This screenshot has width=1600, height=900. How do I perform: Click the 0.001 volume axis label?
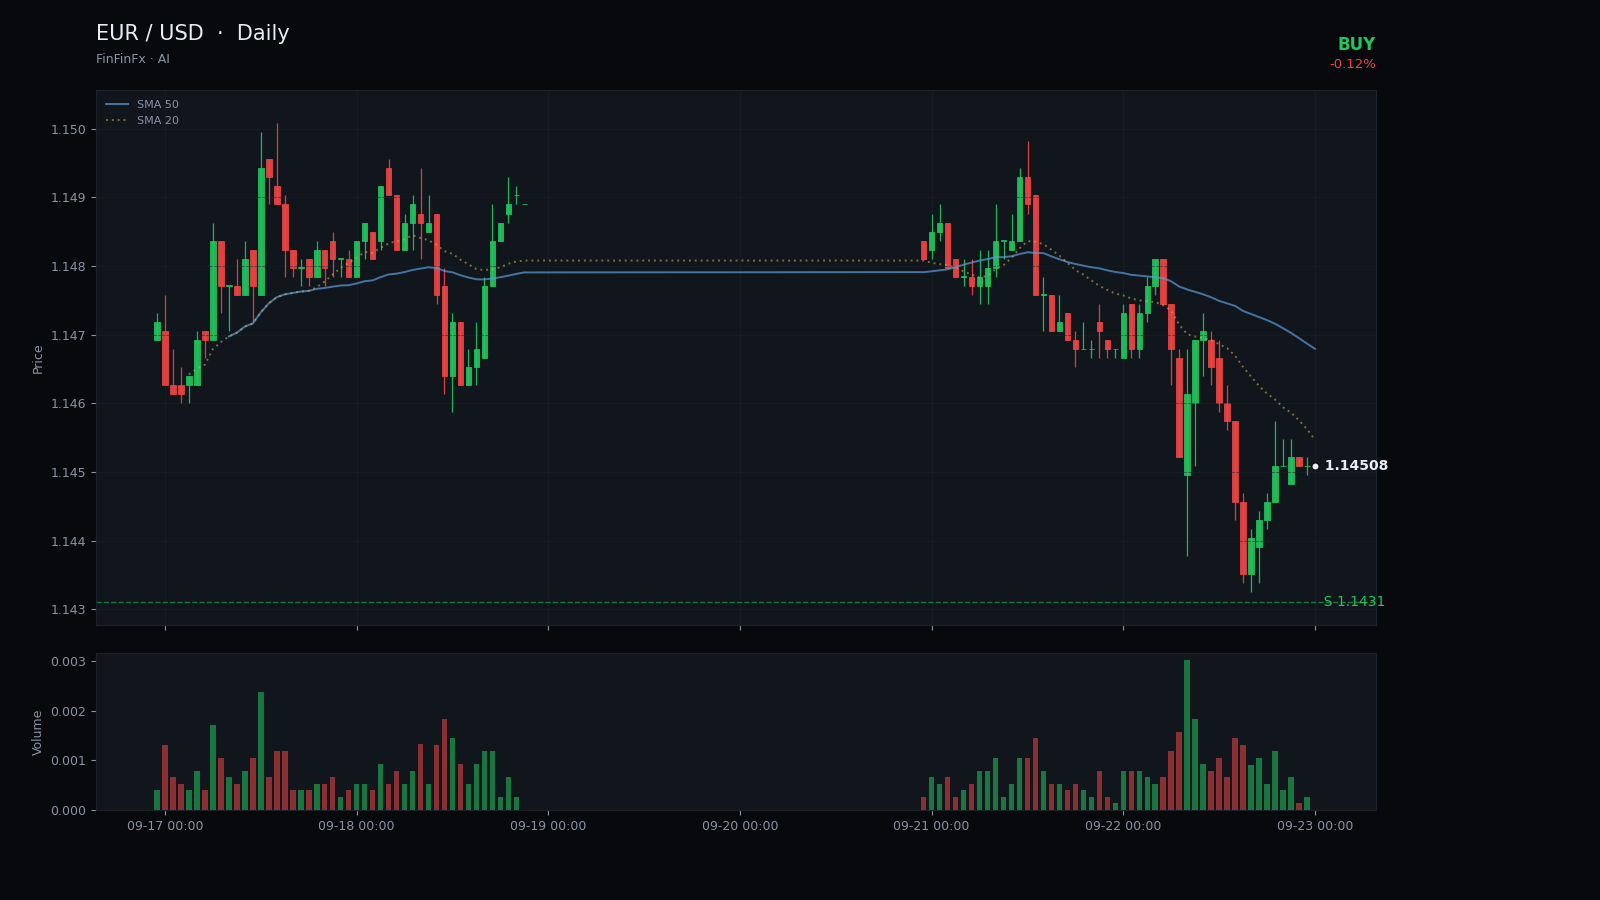pos(68,761)
